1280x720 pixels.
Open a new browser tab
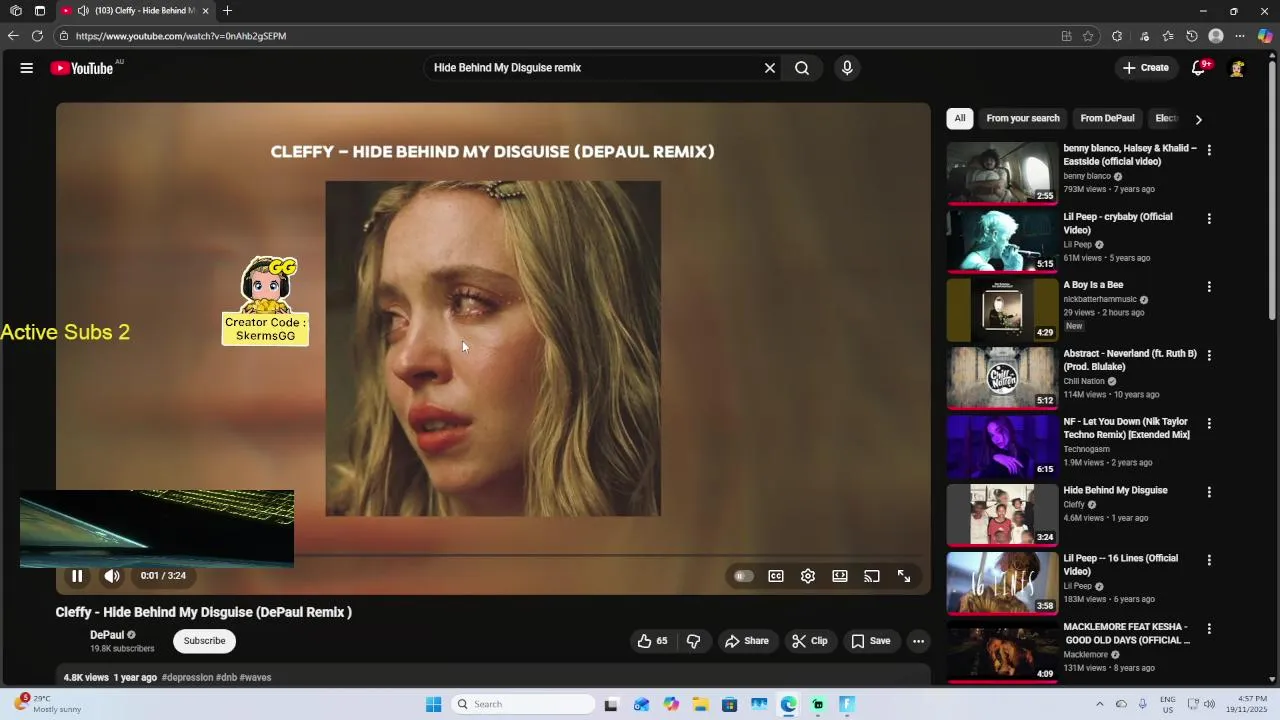[x=227, y=11]
